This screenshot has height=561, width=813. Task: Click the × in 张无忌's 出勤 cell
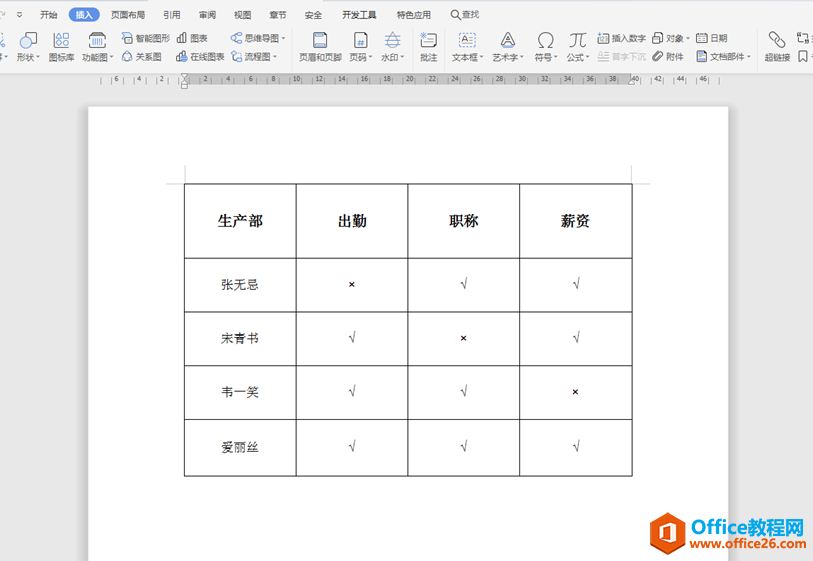[352, 284]
